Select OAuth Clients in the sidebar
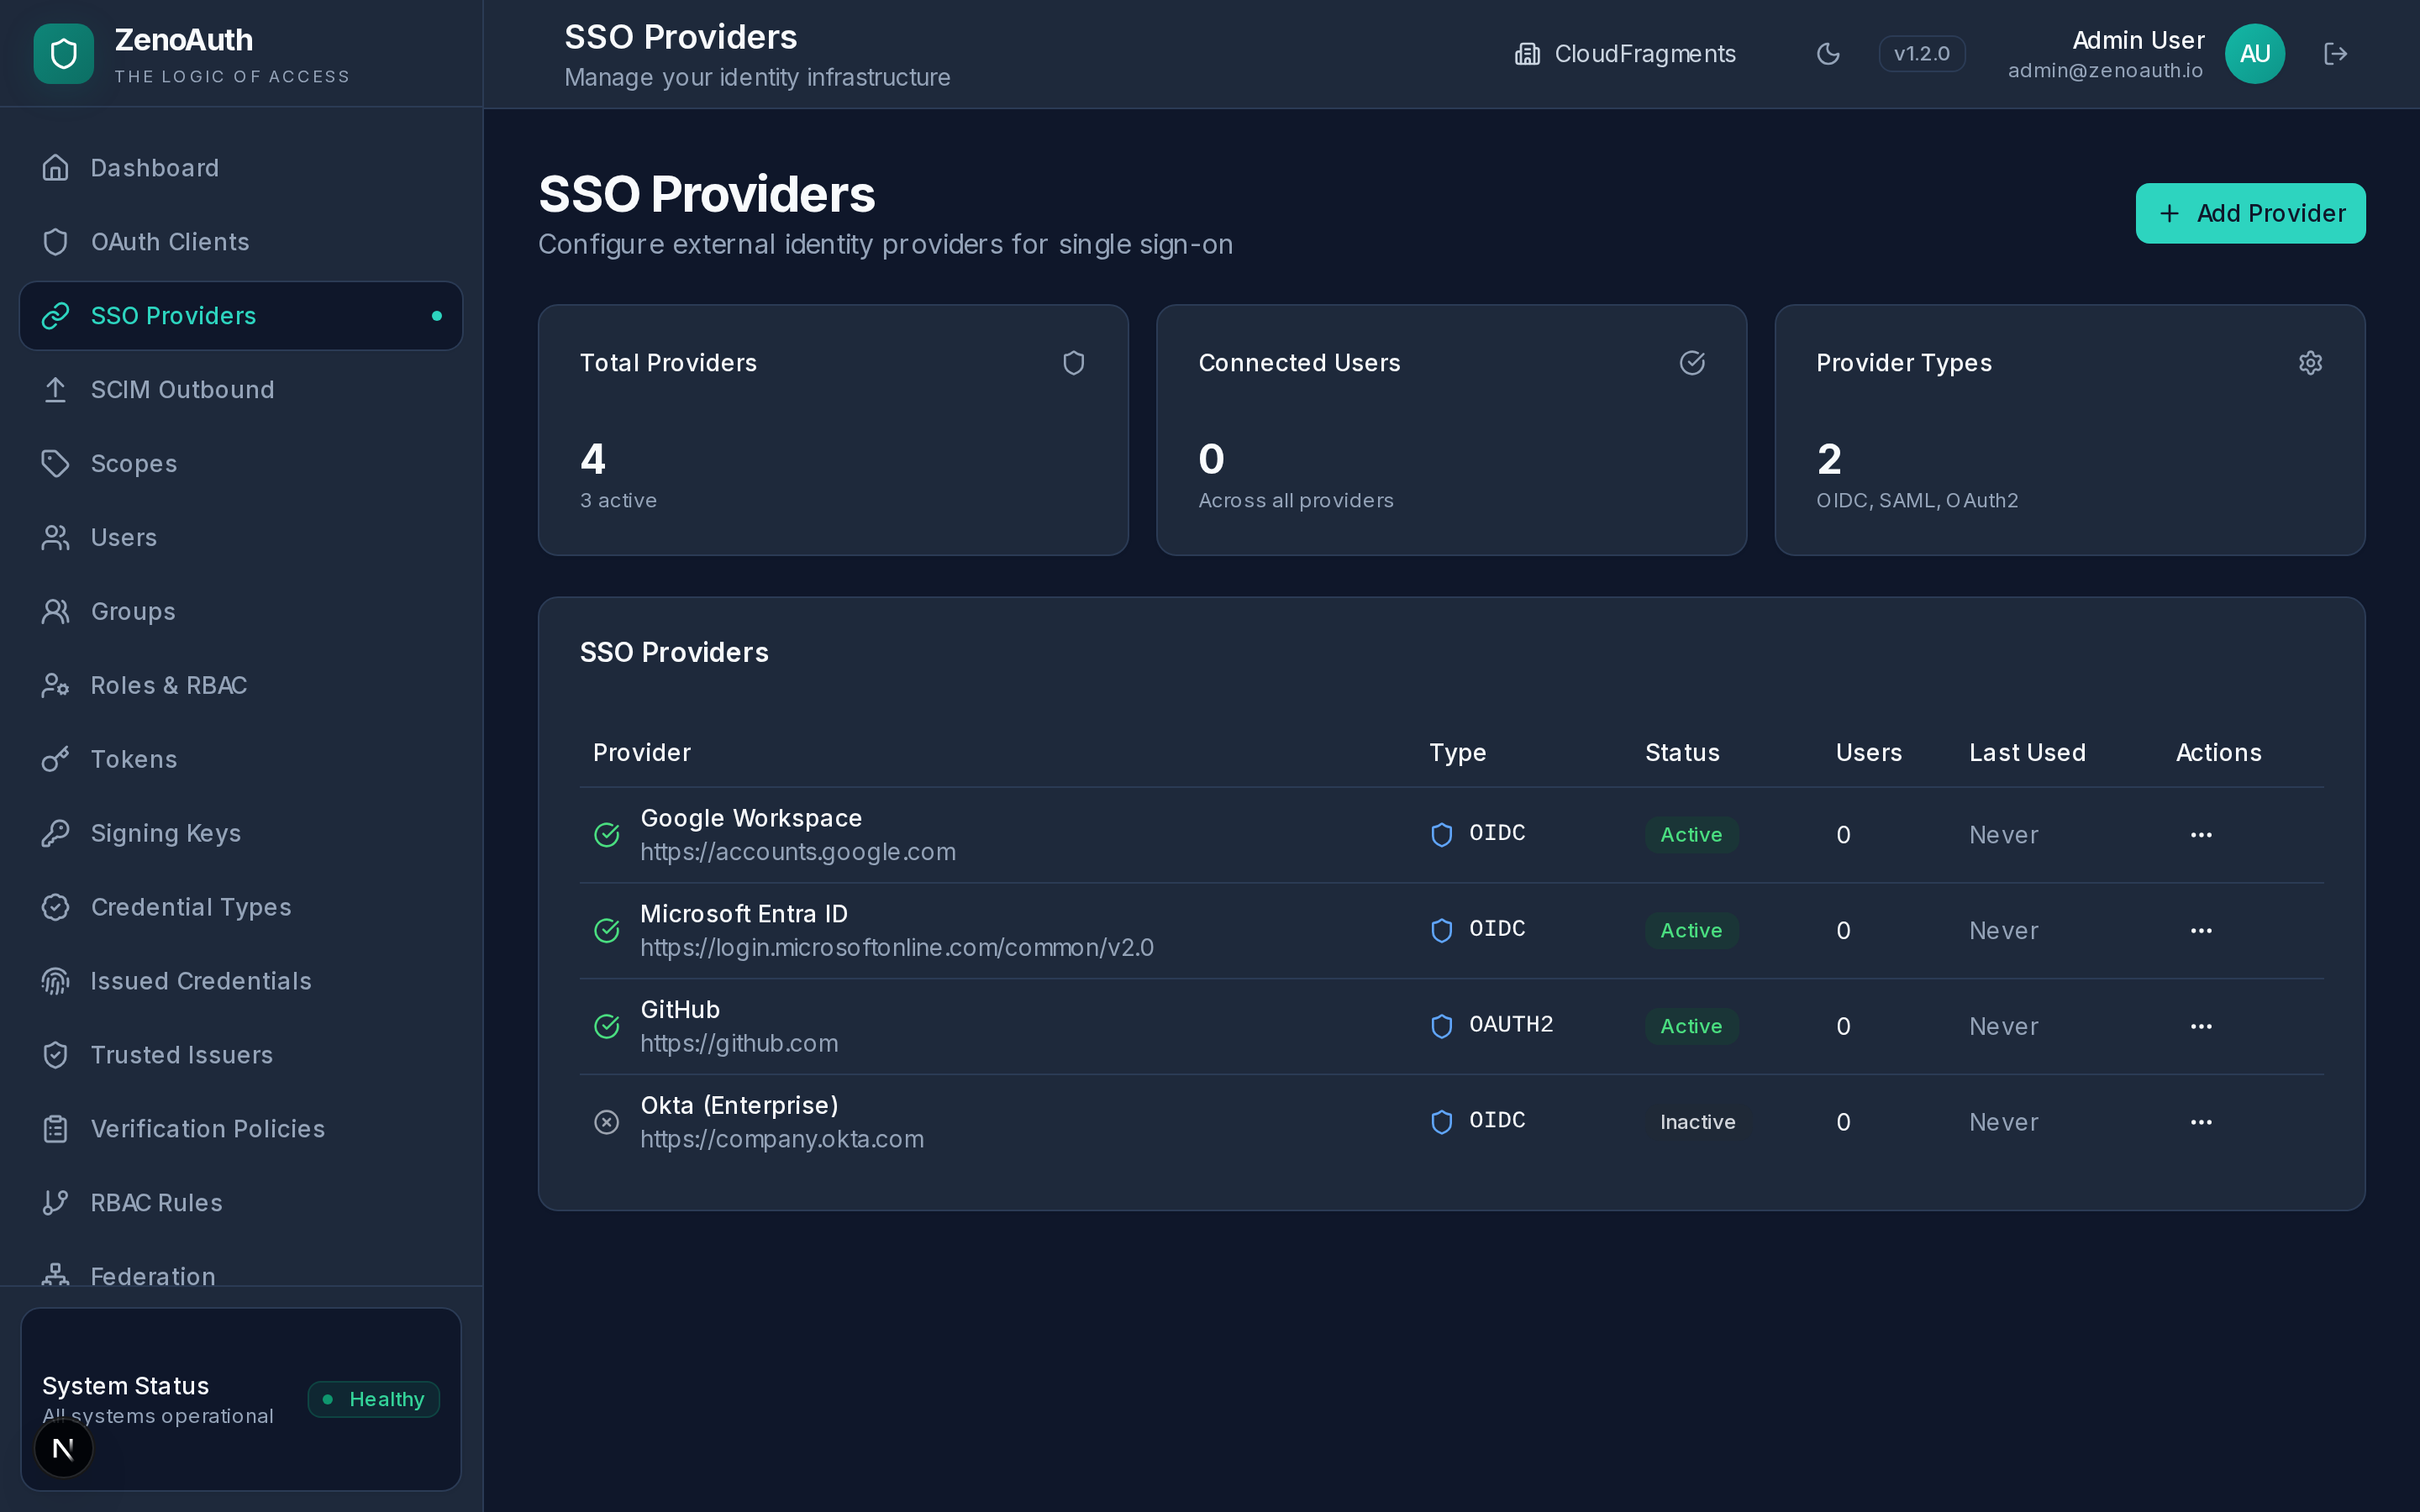Viewport: 2420px width, 1512px height. (170, 241)
